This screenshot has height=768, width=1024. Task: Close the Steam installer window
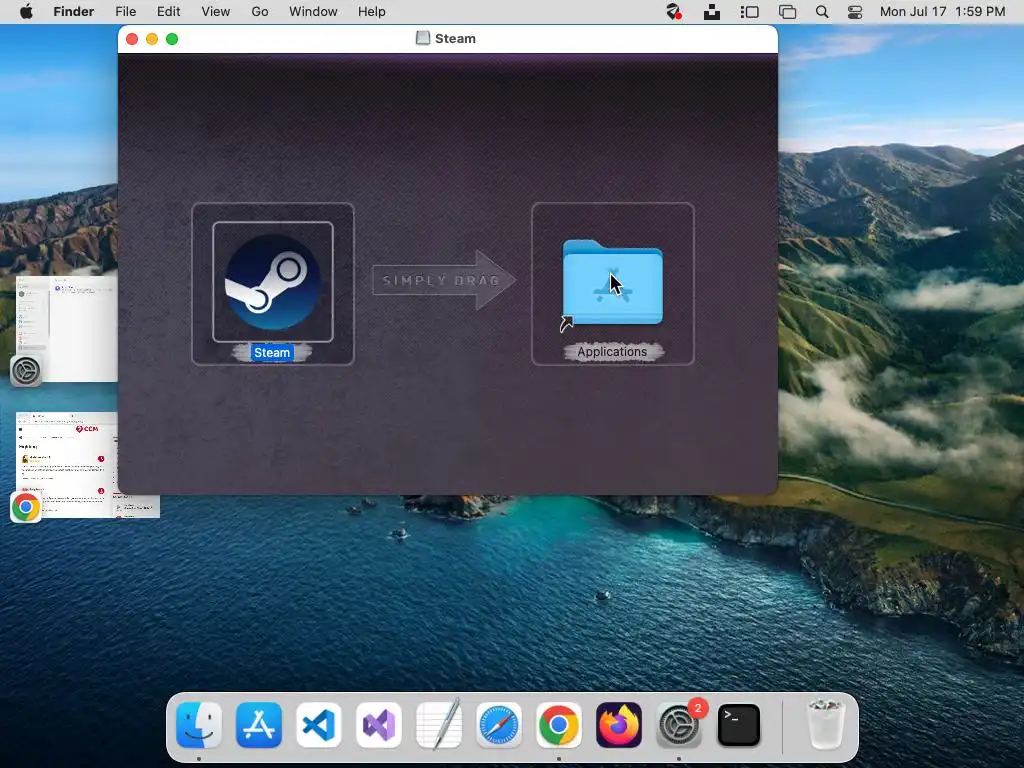coord(132,39)
